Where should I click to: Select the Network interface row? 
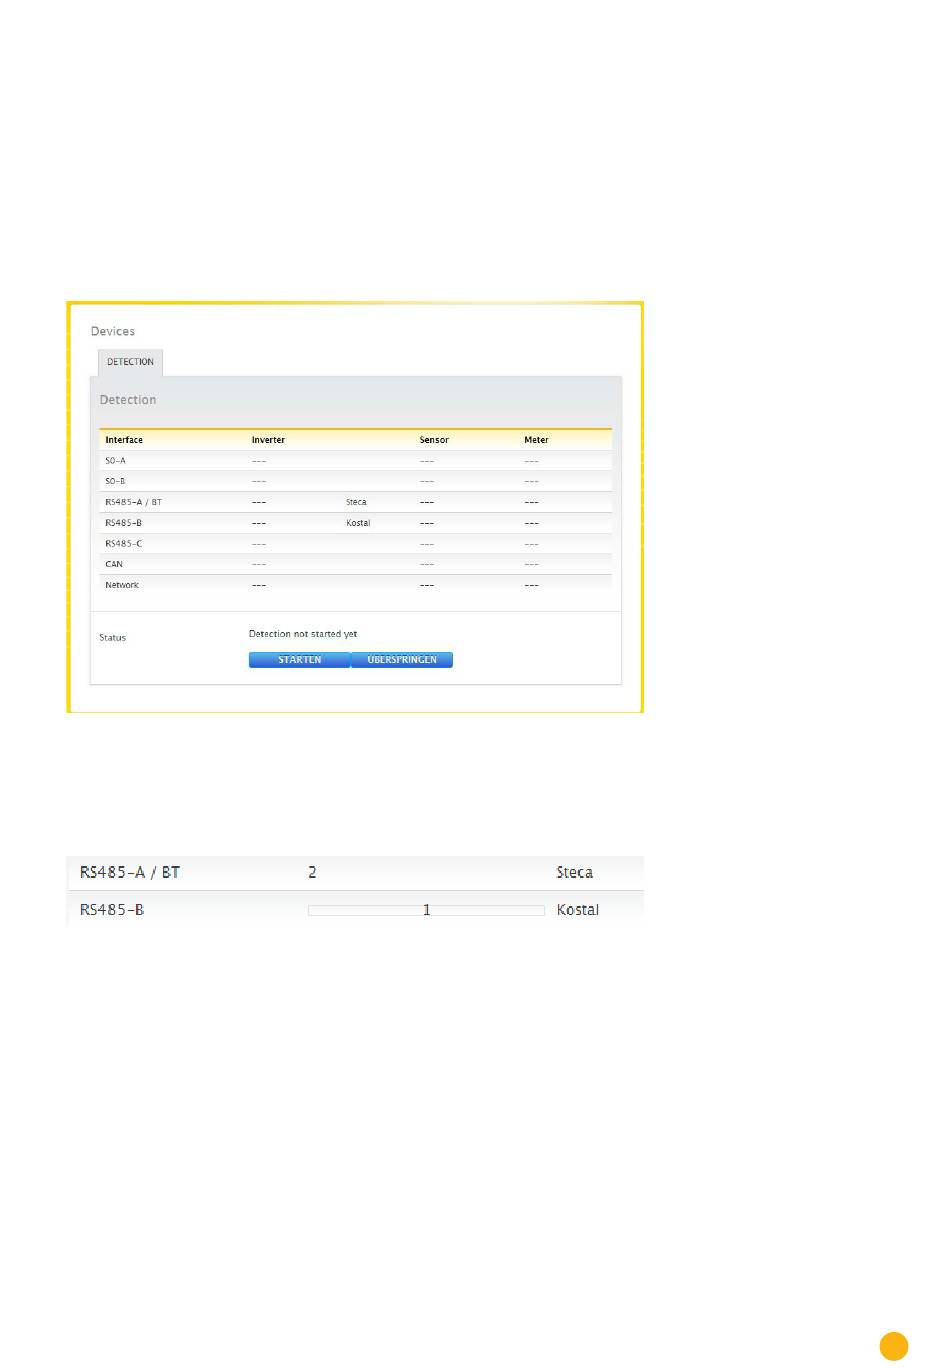(x=355, y=585)
